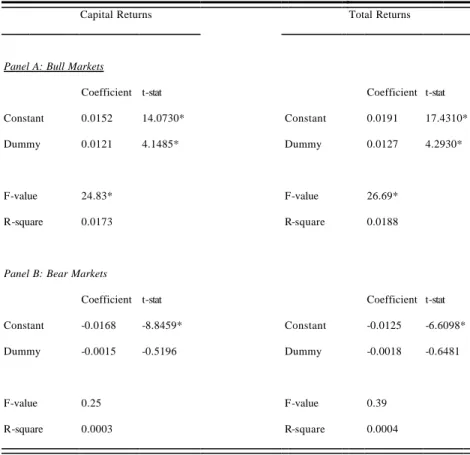The width and height of the screenshot is (470, 455).
Task: Click the t-stat header above -6.6098*
Action: pyautogui.click(x=435, y=300)
